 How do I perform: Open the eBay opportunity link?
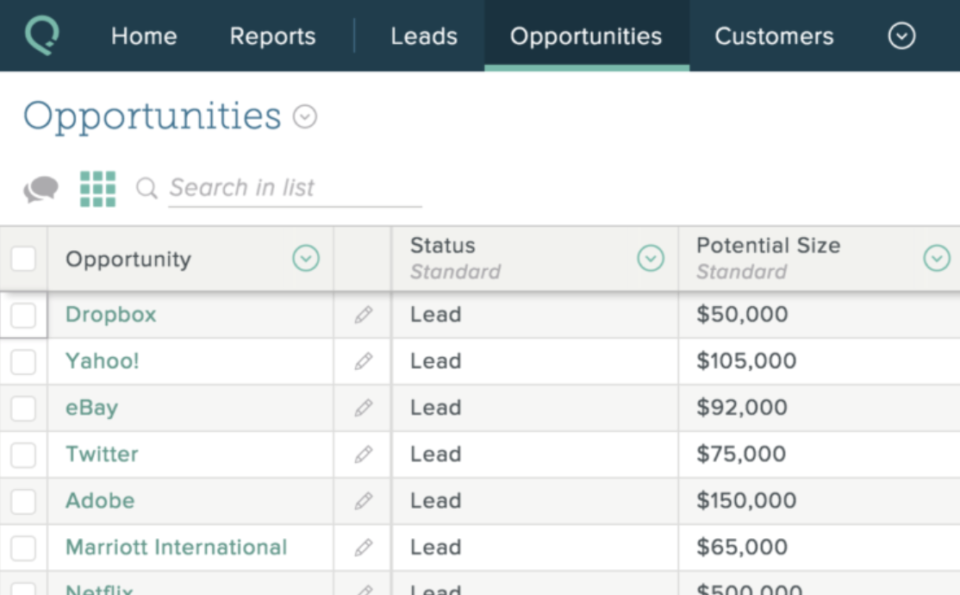tap(92, 408)
